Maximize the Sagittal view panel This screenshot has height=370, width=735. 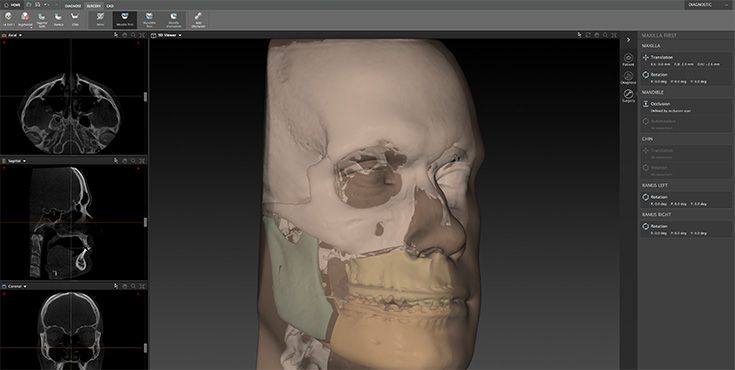point(142,161)
